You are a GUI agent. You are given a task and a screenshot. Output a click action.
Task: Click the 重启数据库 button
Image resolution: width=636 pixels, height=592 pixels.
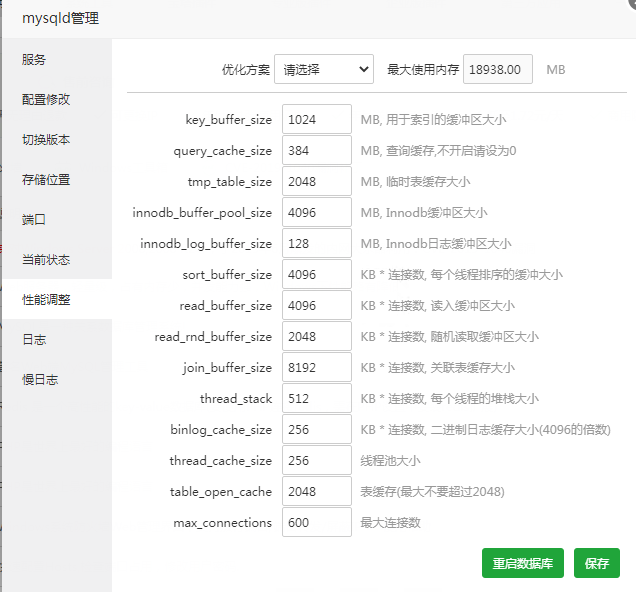tap(522, 563)
